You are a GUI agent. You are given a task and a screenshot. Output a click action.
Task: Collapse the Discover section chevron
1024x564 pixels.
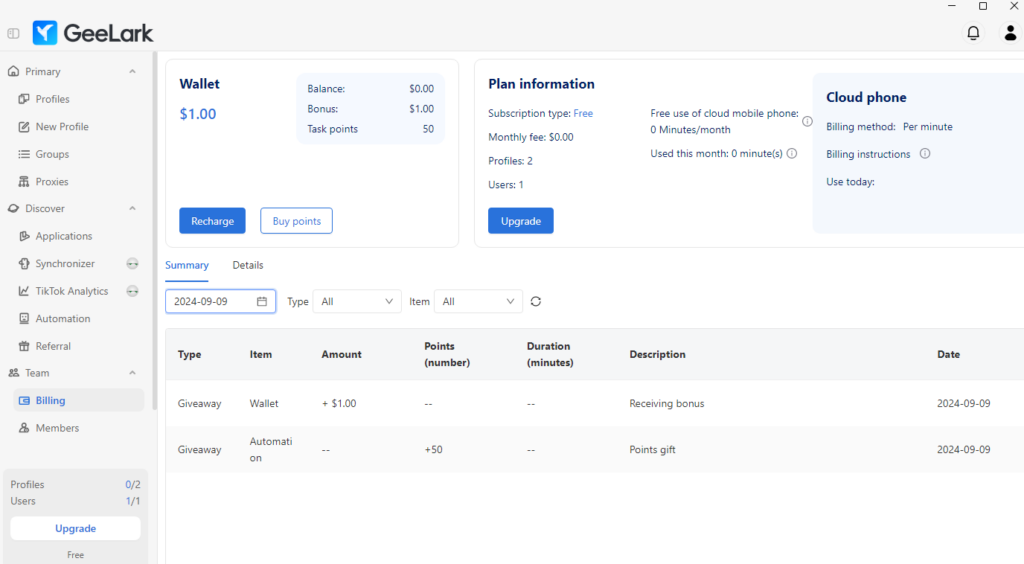click(x=133, y=208)
